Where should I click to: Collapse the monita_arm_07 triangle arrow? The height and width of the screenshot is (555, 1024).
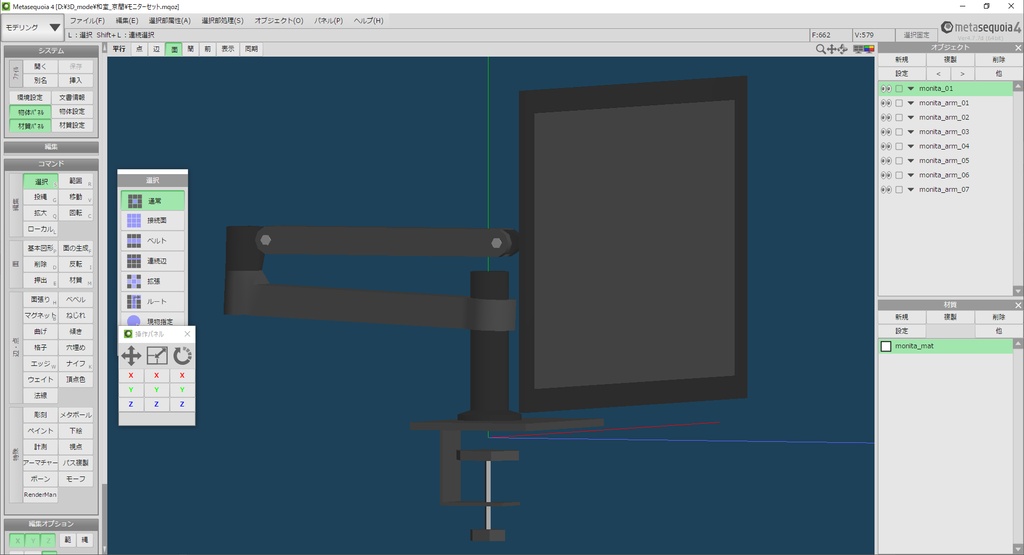[911, 189]
